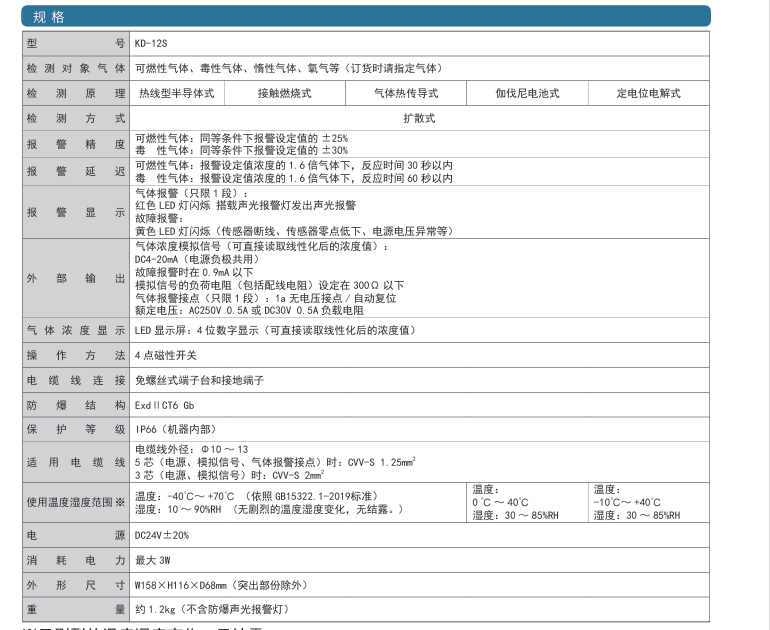Select the line stating 反应时间 60 秒以内

point(294,178)
